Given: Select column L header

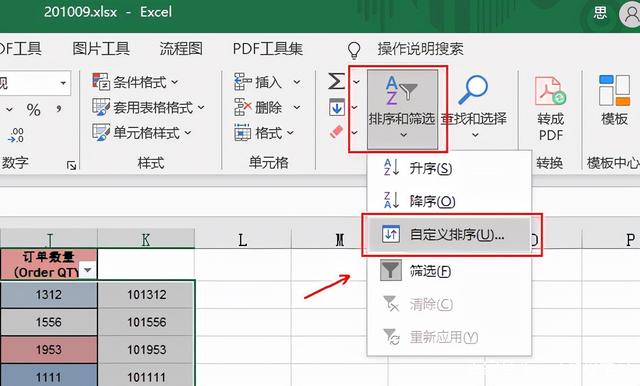Looking at the screenshot, I should point(242,240).
